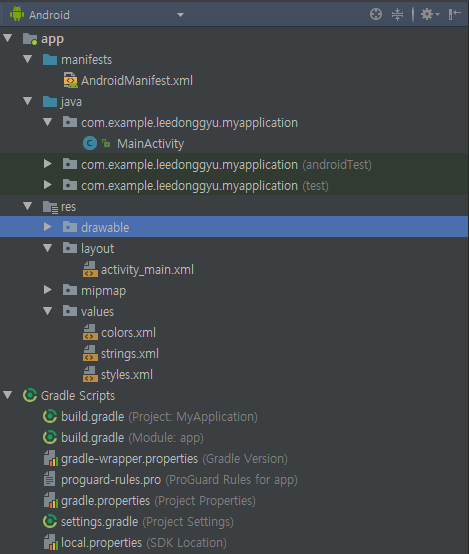This screenshot has height=554, width=469.
Task: Select the res folder label
Action: pos(69,207)
